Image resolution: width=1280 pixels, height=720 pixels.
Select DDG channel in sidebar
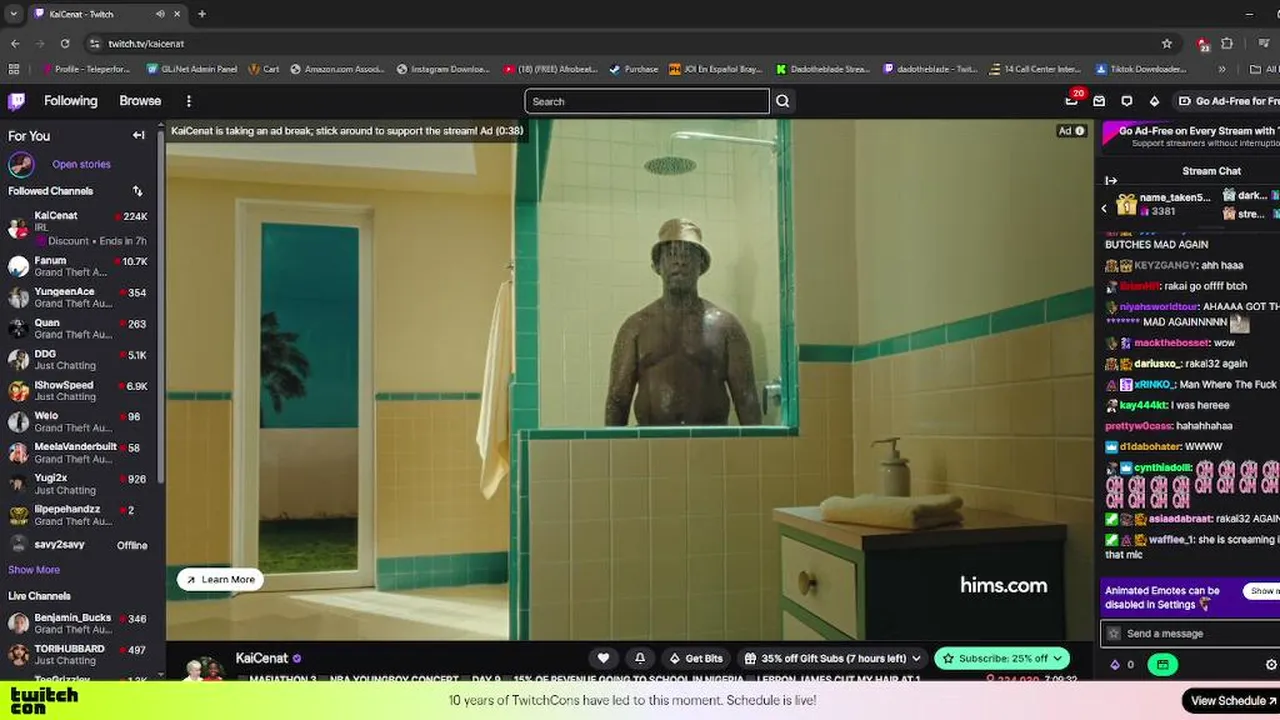pos(78,359)
